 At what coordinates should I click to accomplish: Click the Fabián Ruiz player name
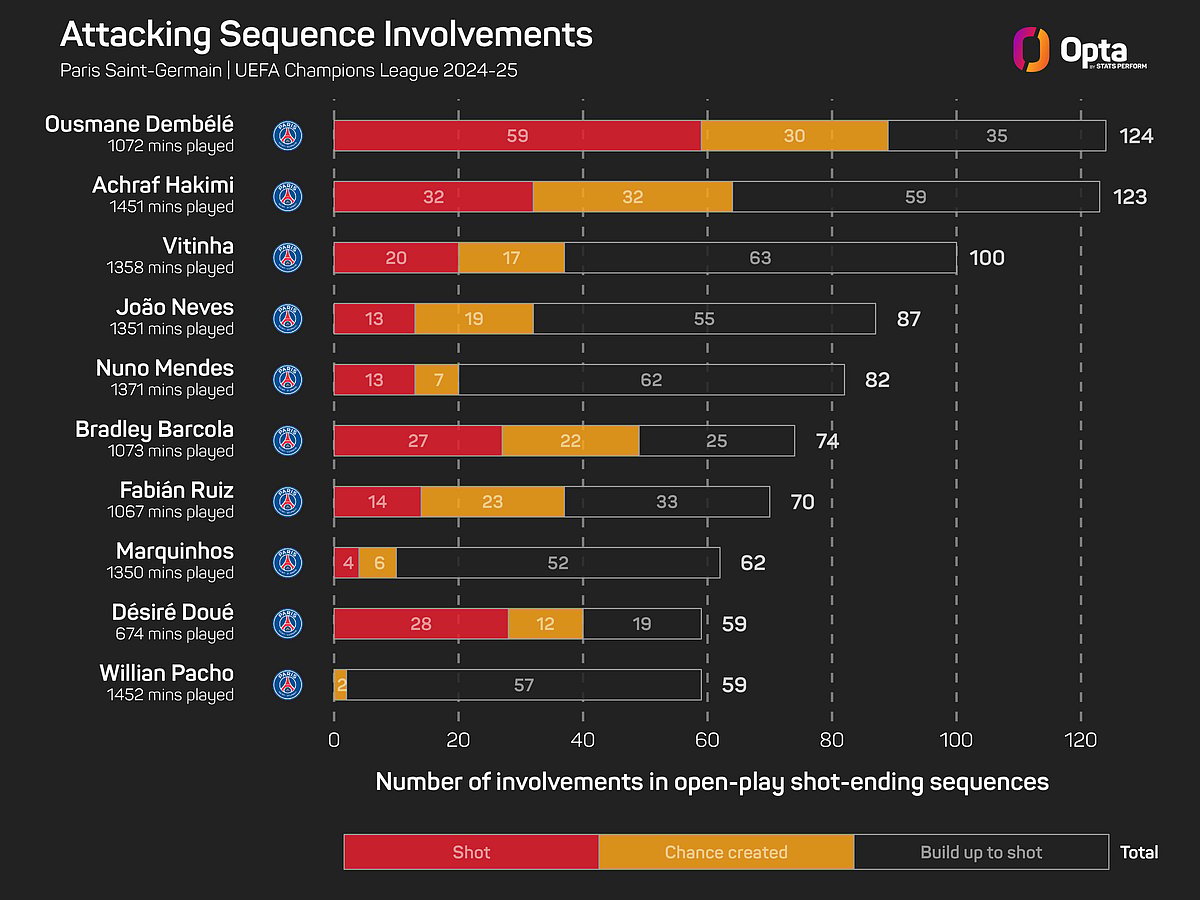tap(176, 490)
